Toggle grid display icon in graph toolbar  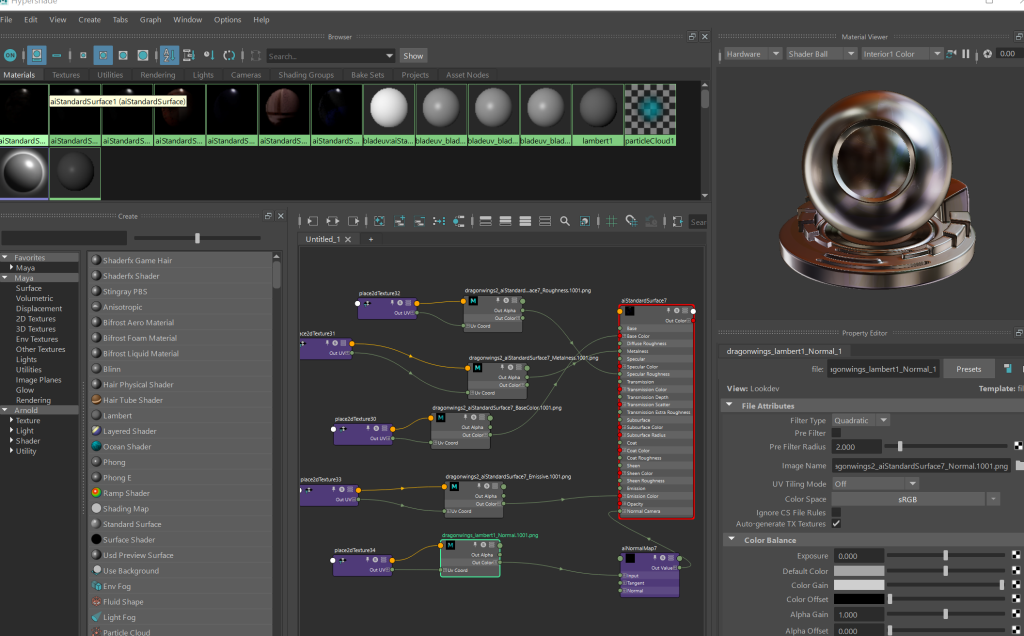pyautogui.click(x=611, y=221)
